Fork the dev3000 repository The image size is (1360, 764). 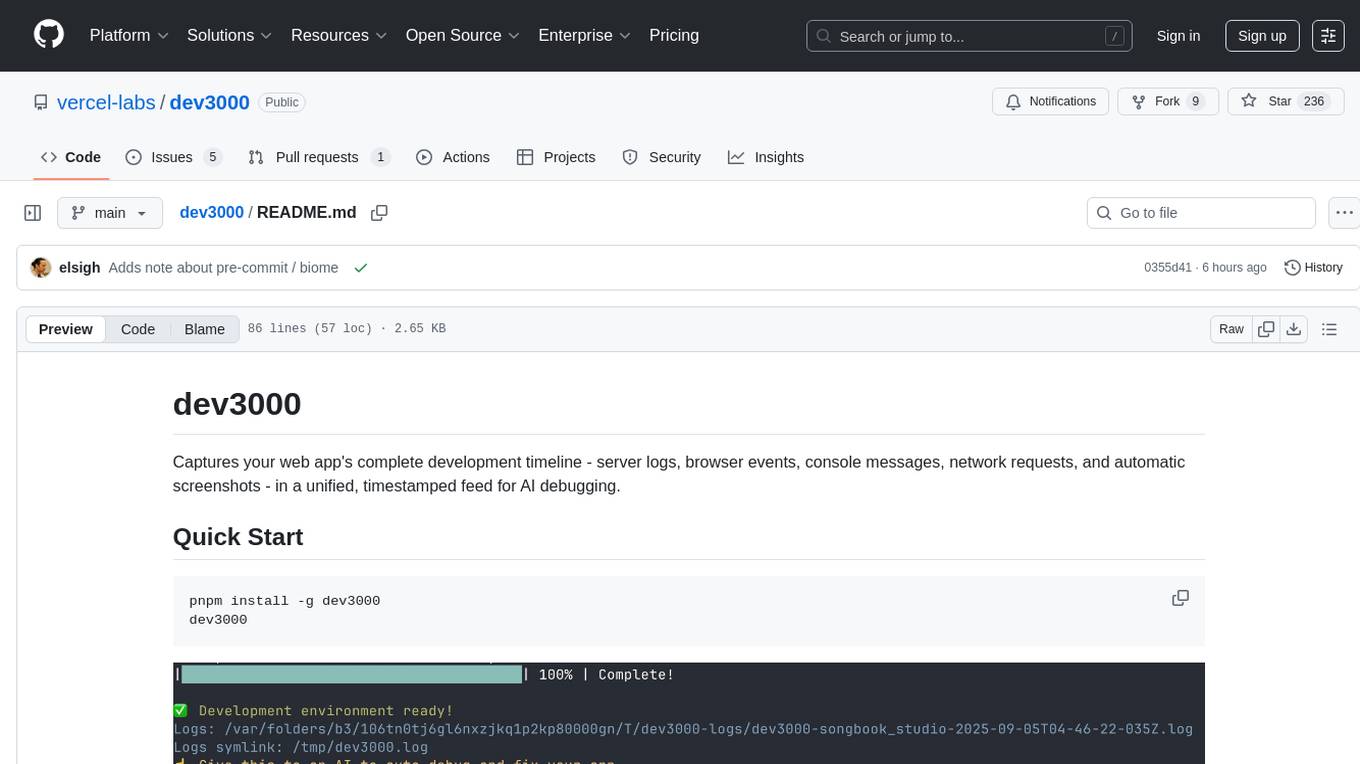click(x=1167, y=102)
